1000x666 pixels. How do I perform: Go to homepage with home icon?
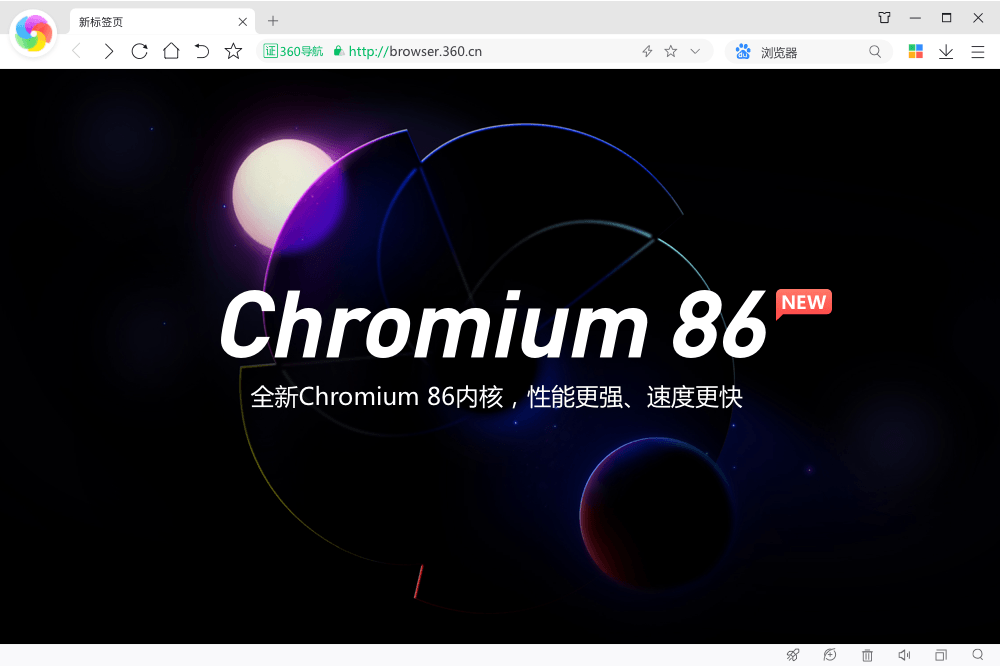coord(171,51)
